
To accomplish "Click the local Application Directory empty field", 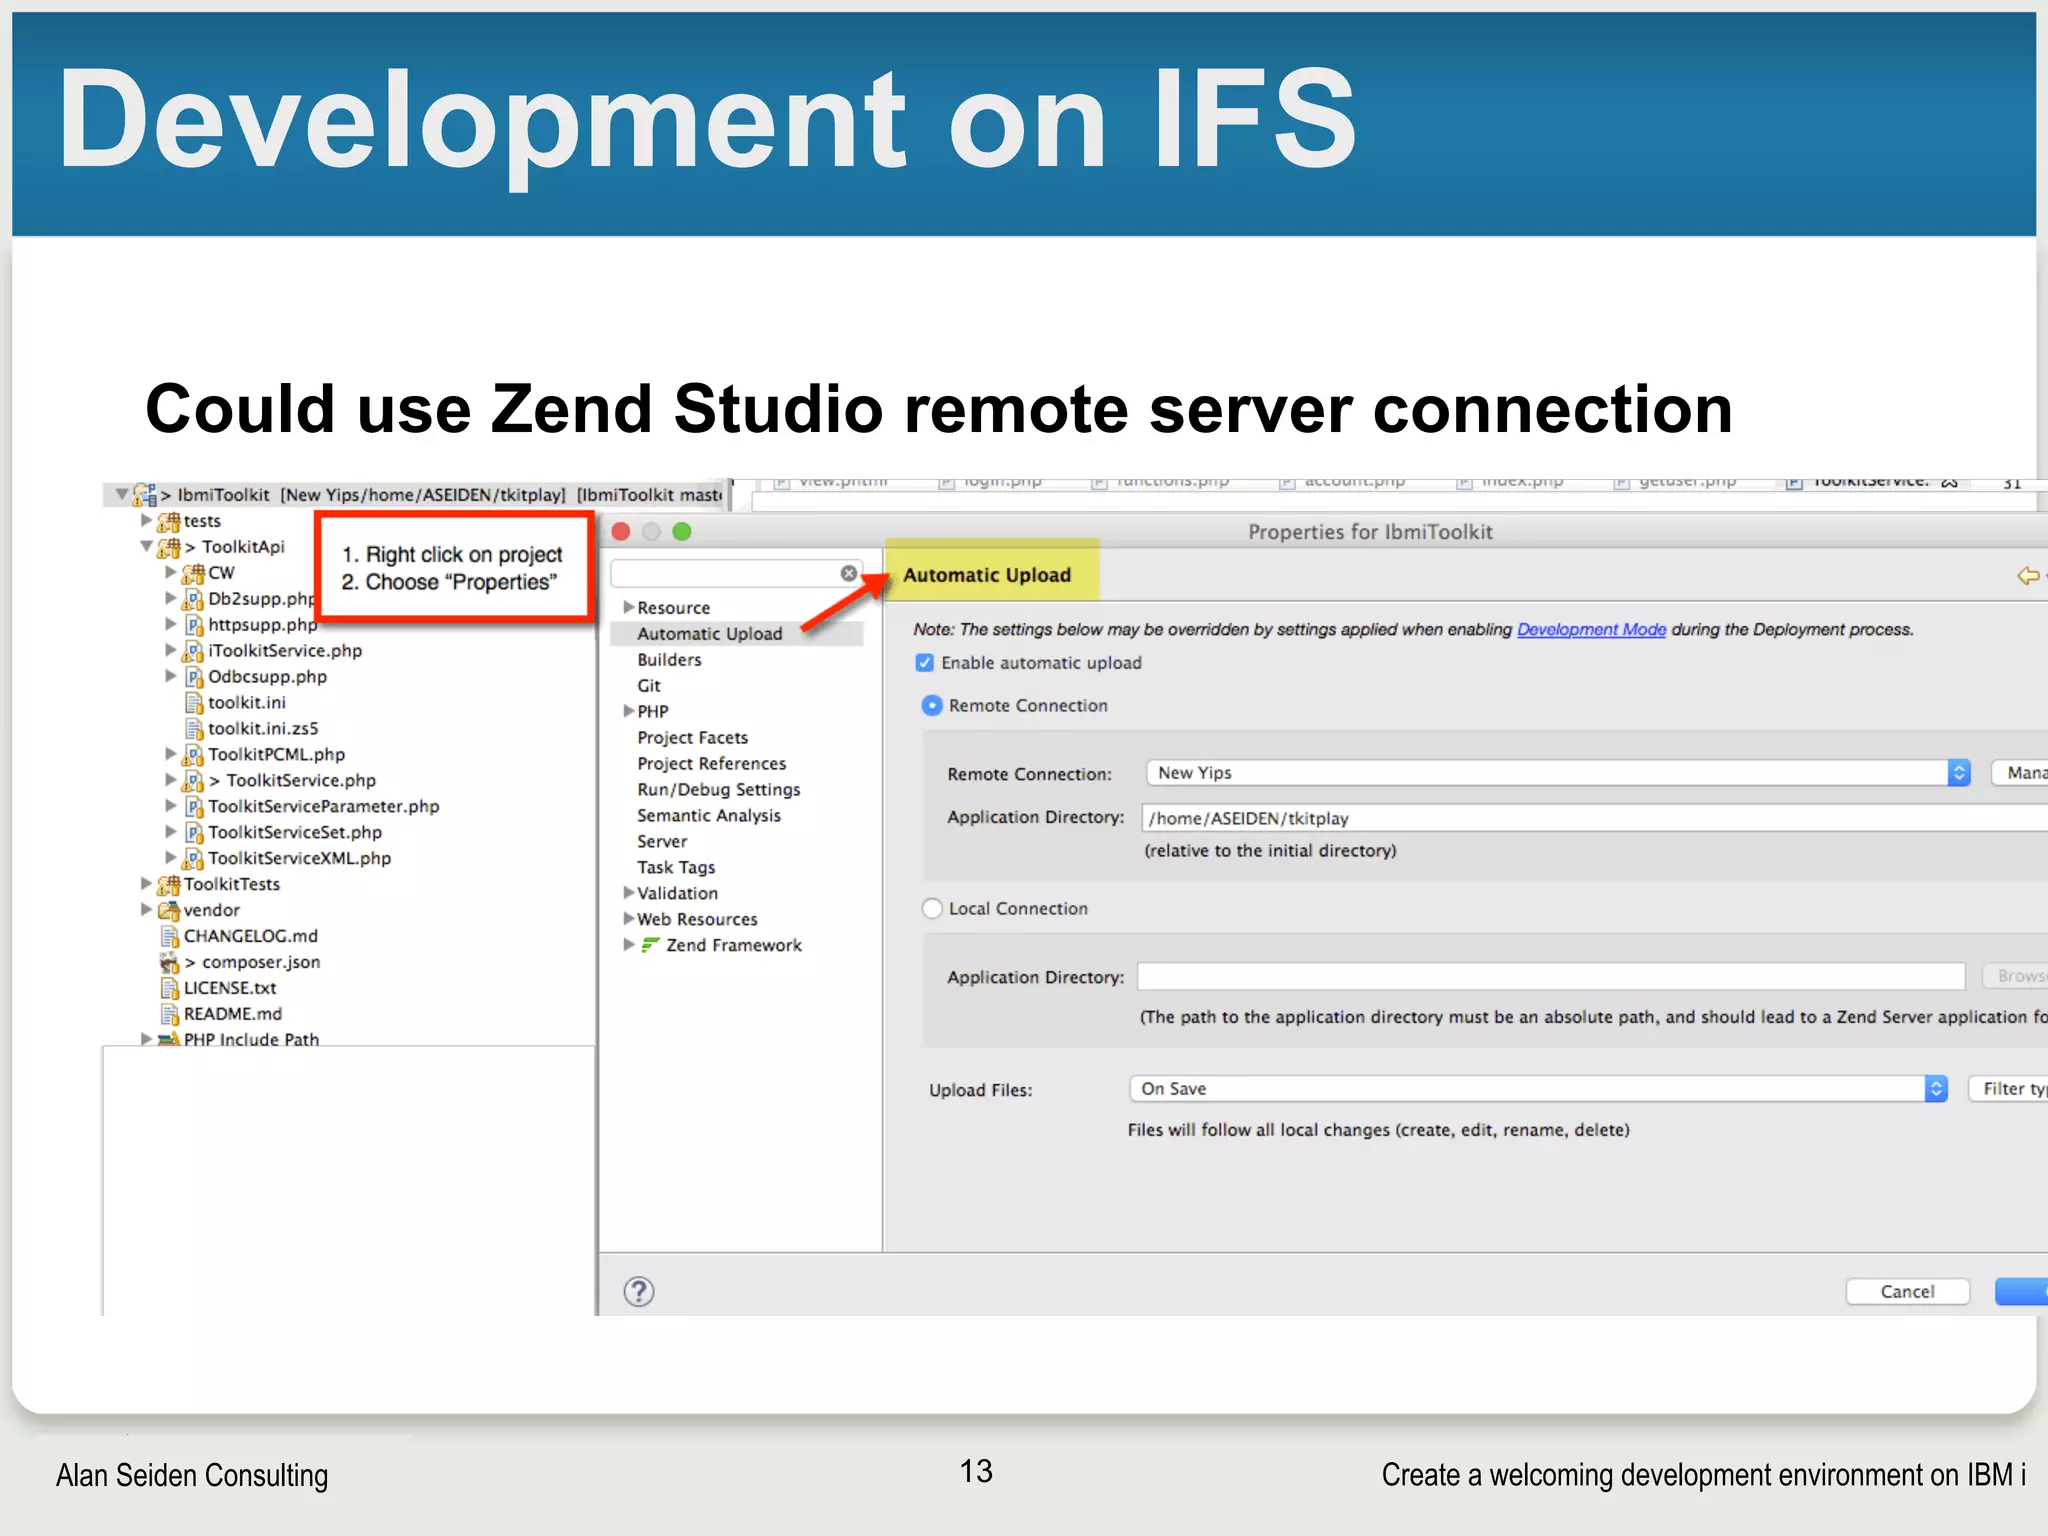I will pyautogui.click(x=1551, y=976).
